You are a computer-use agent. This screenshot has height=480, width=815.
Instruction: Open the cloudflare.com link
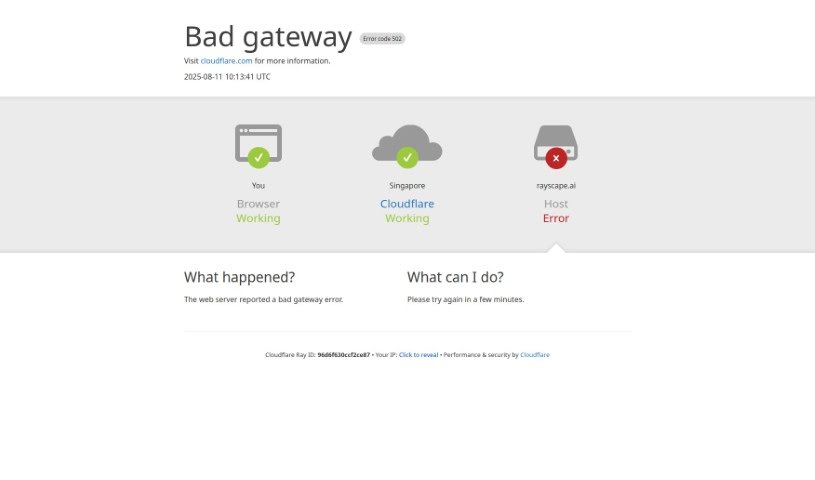coord(226,61)
